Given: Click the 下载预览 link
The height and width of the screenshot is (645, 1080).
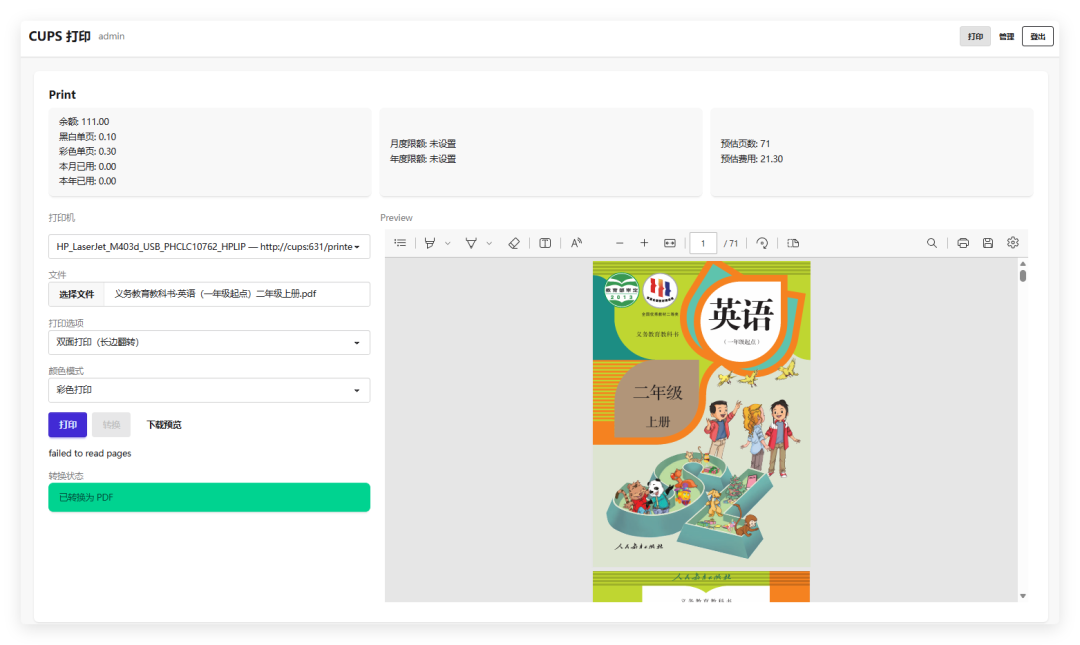Looking at the screenshot, I should [164, 424].
